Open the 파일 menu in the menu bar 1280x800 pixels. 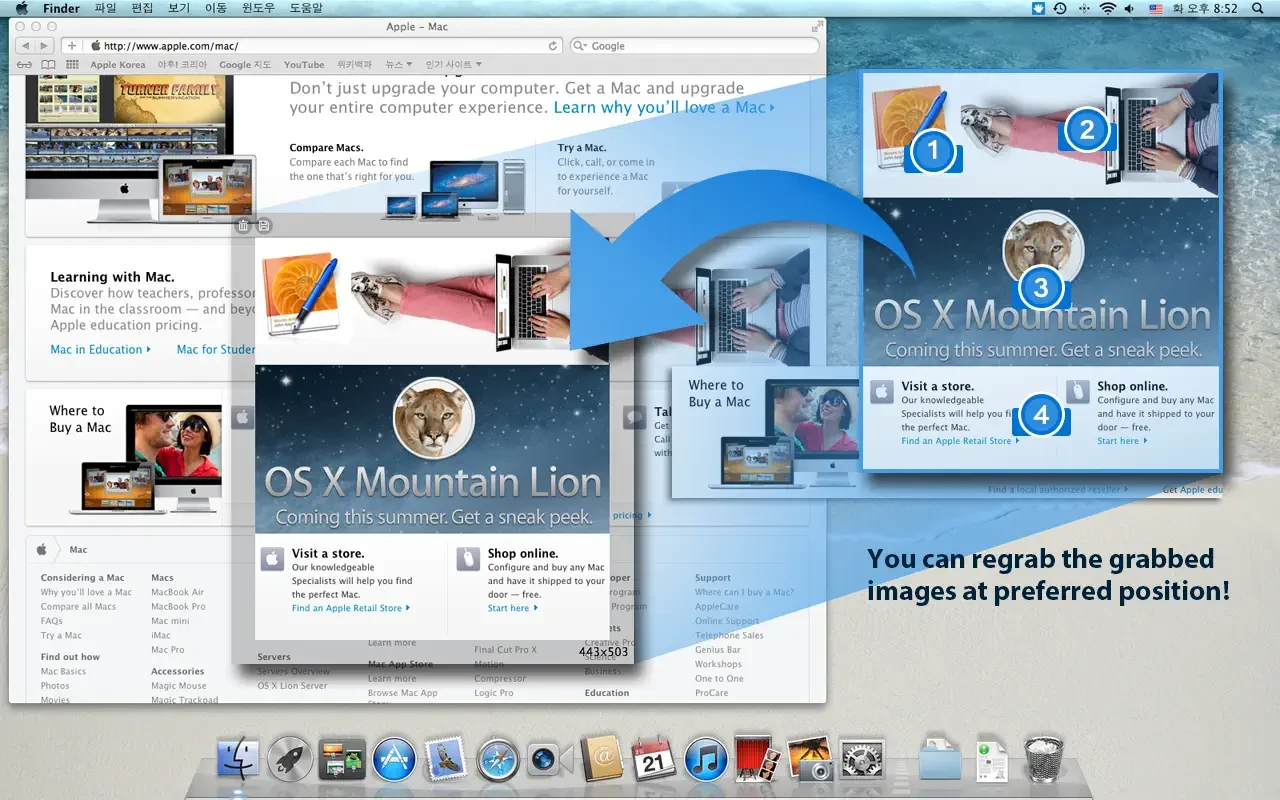coord(105,8)
